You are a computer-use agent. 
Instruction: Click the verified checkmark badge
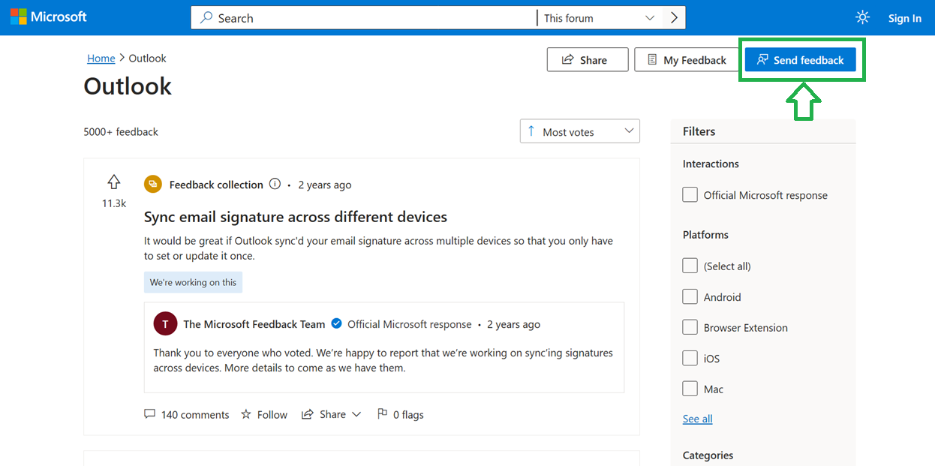(x=336, y=324)
